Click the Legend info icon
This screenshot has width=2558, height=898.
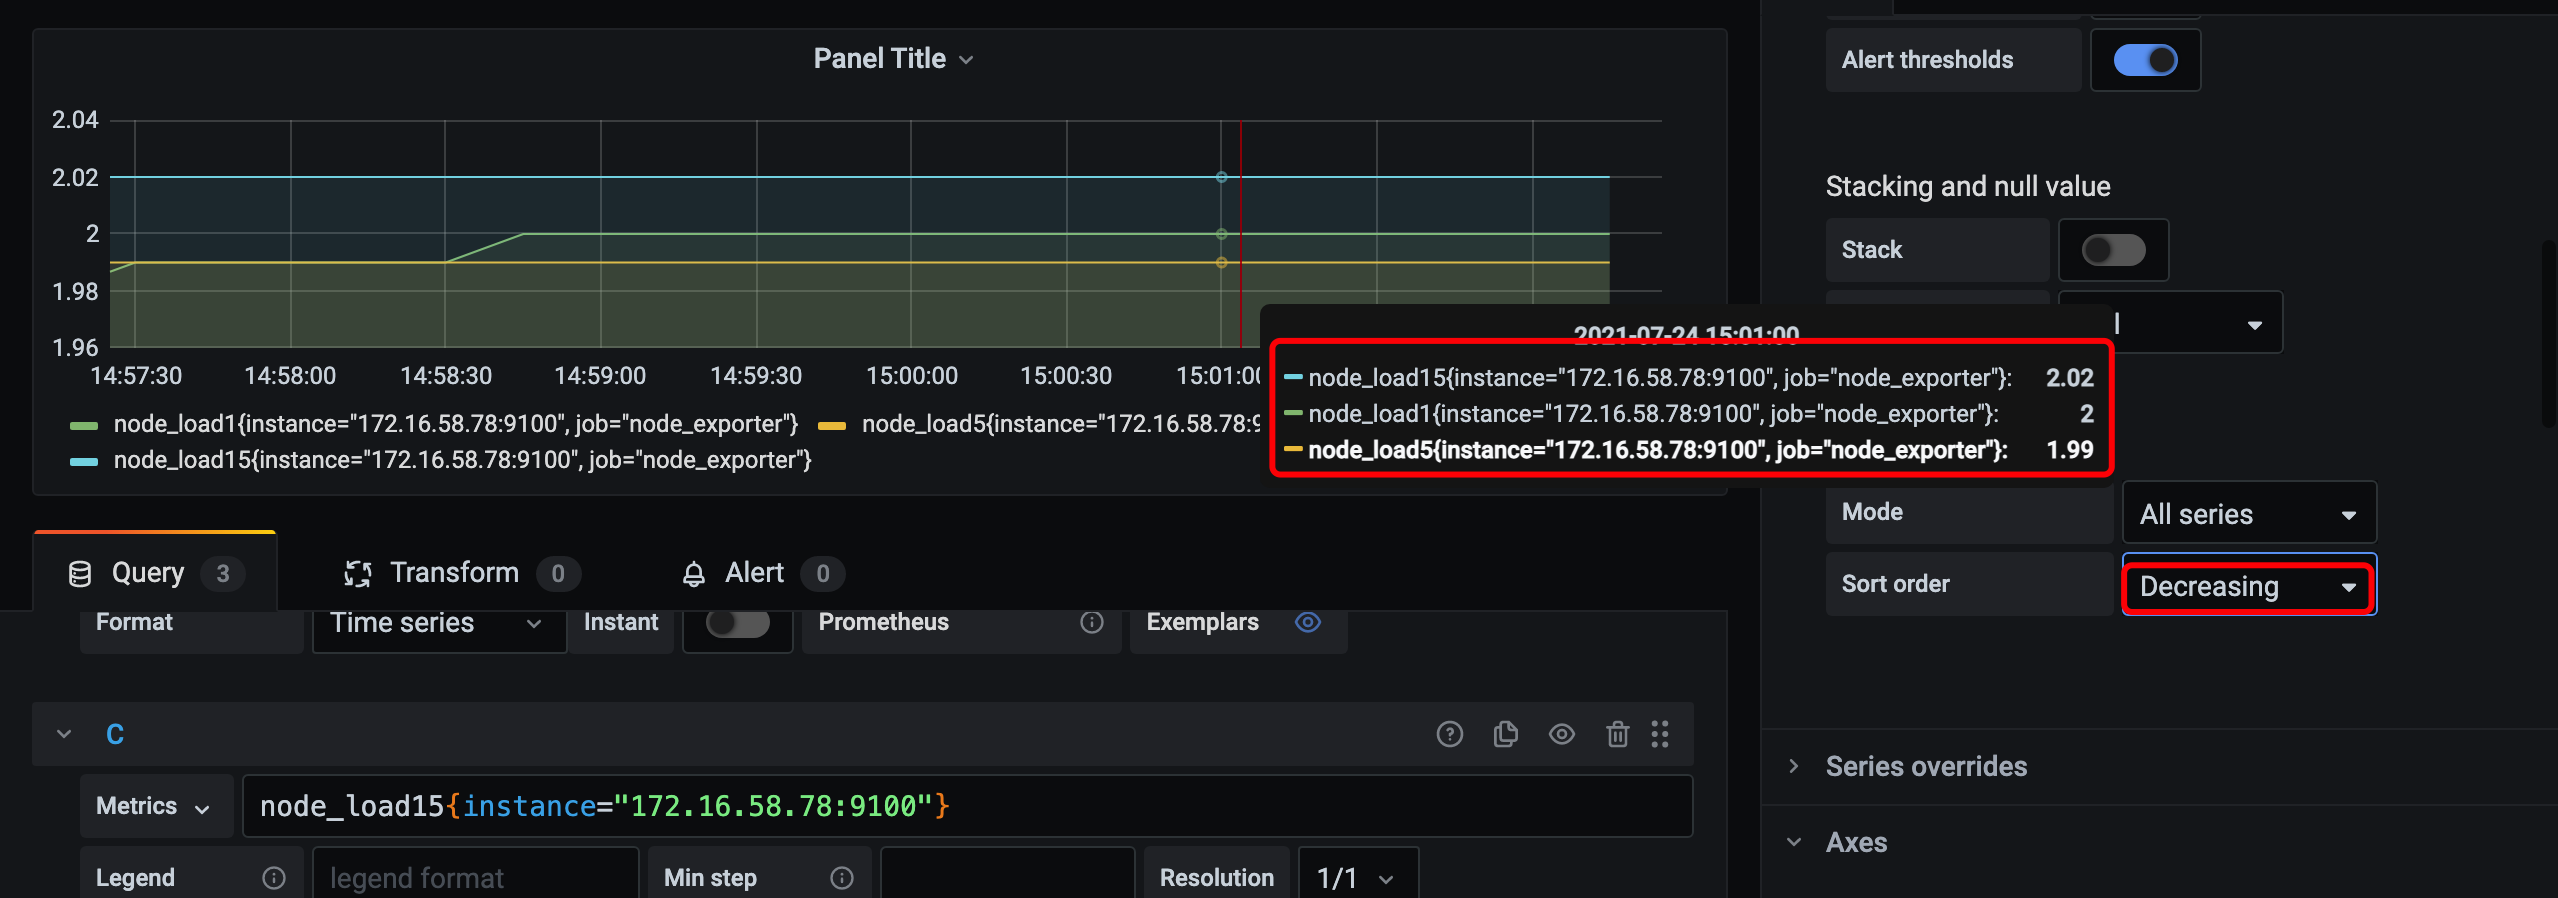pos(274,878)
